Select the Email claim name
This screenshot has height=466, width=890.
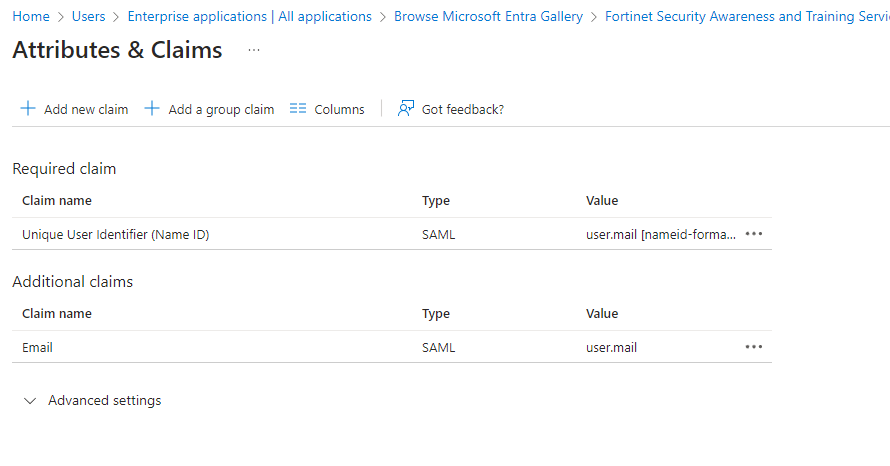coord(37,348)
